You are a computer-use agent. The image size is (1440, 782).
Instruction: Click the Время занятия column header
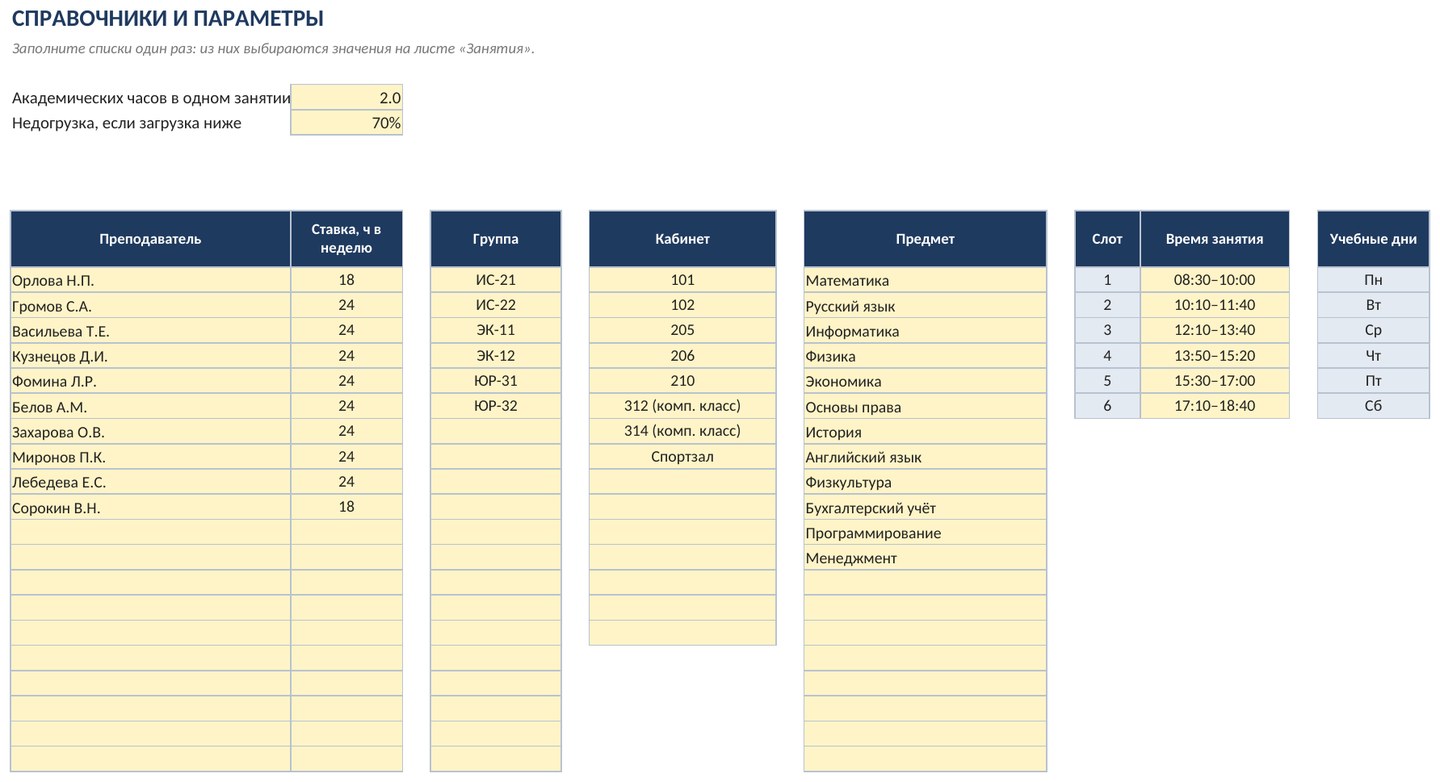click(1215, 239)
